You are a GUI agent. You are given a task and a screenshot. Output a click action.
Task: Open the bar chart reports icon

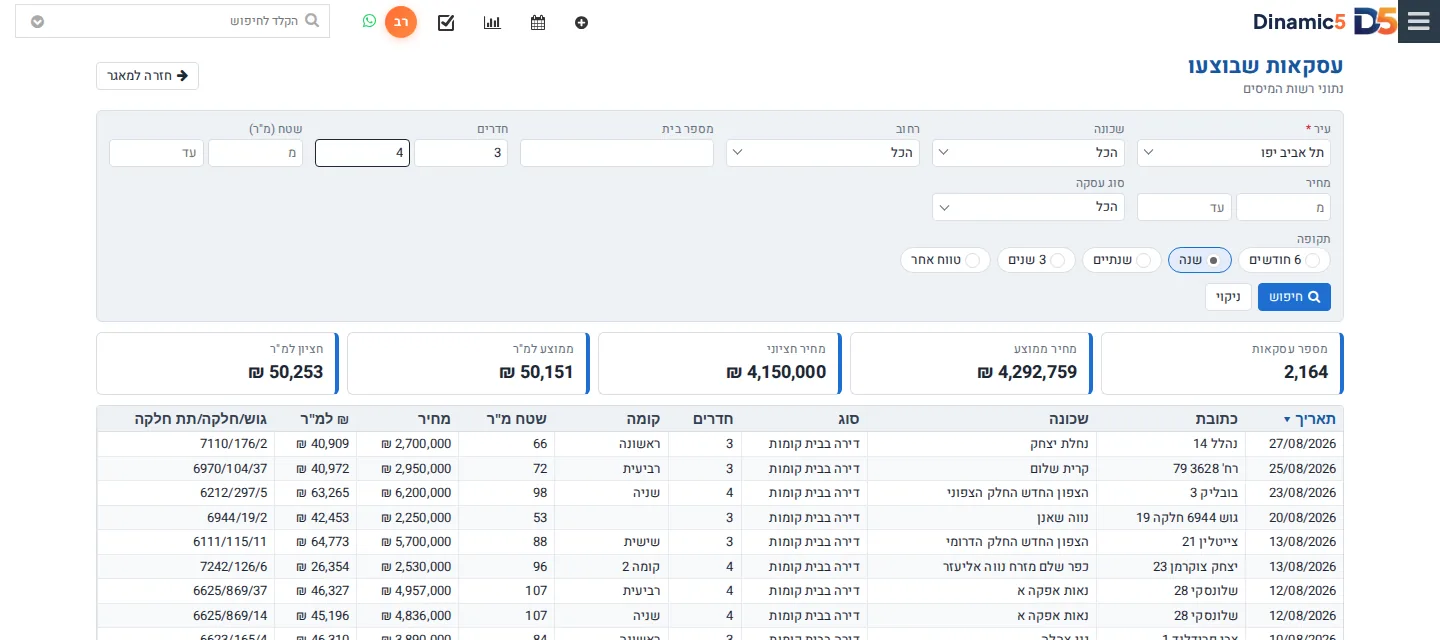pyautogui.click(x=492, y=22)
